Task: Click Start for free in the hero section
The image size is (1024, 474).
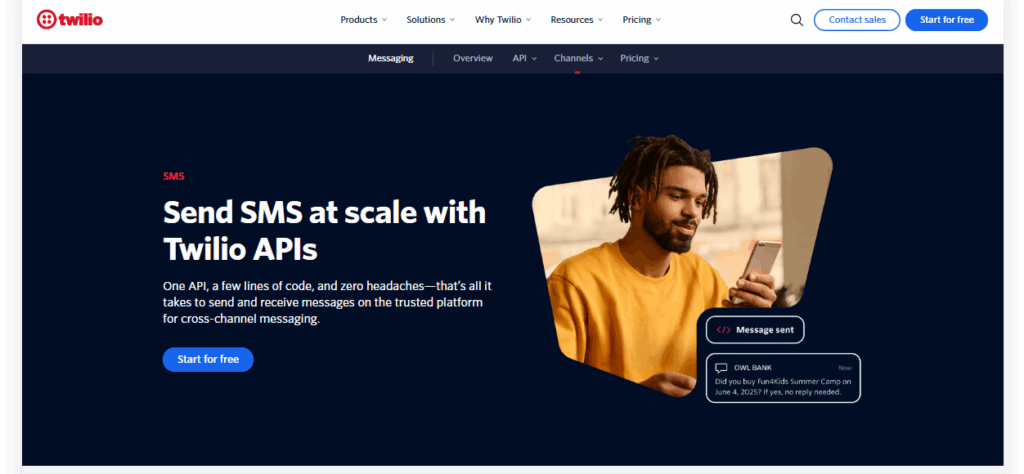Action: point(208,359)
